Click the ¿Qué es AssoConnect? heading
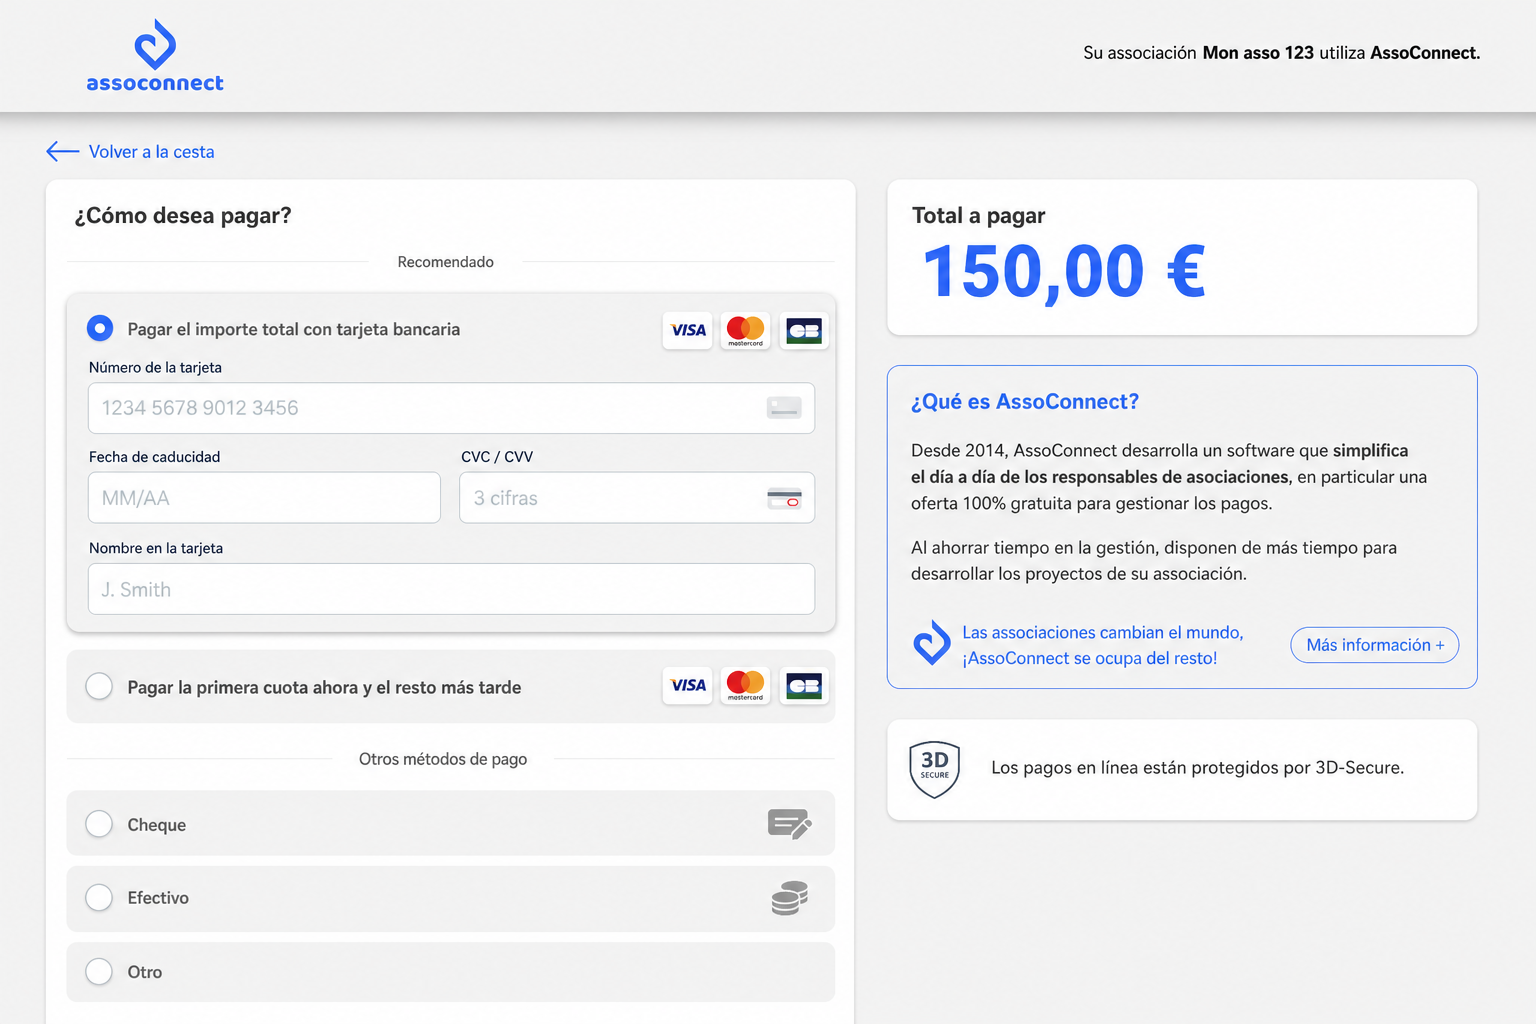The width and height of the screenshot is (1536, 1024). tap(1025, 402)
